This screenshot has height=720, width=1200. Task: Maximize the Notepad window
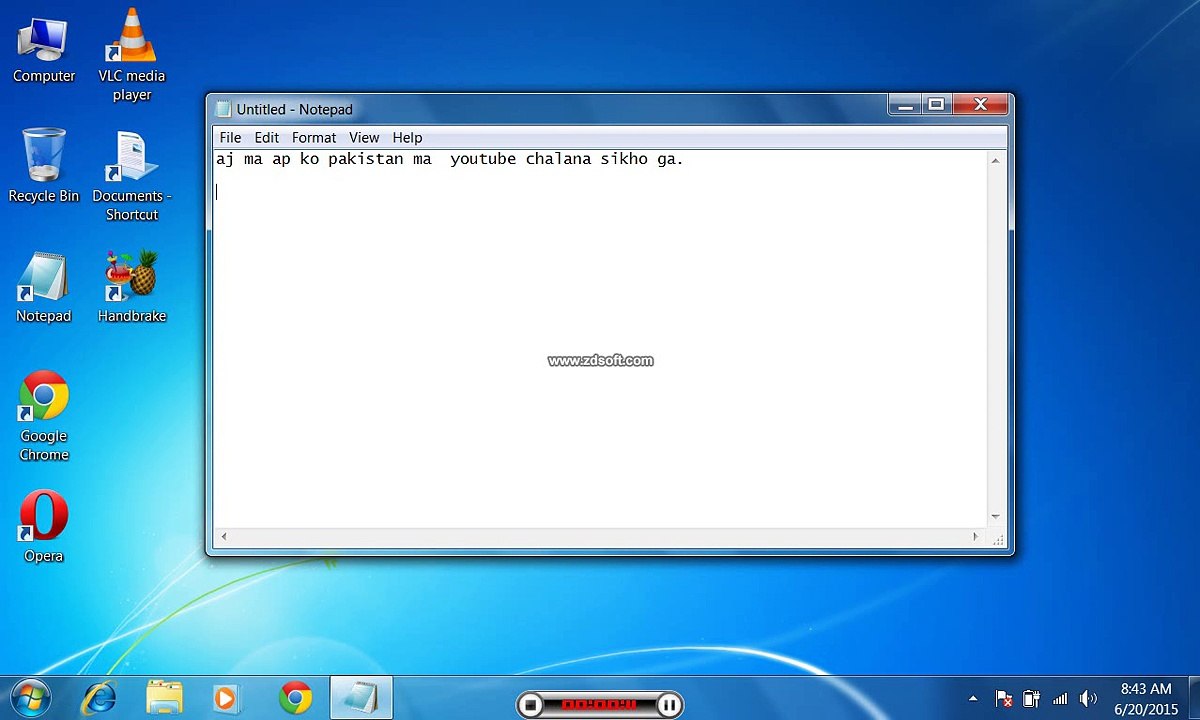pos(936,104)
